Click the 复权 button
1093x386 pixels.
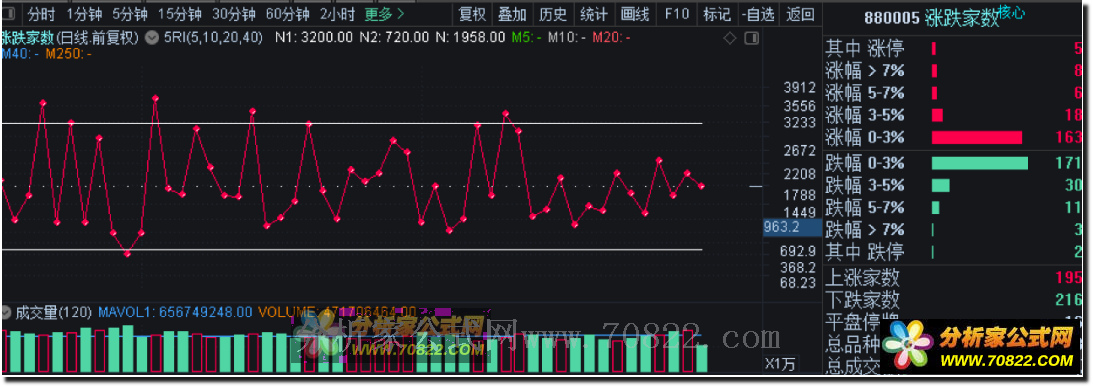click(472, 13)
